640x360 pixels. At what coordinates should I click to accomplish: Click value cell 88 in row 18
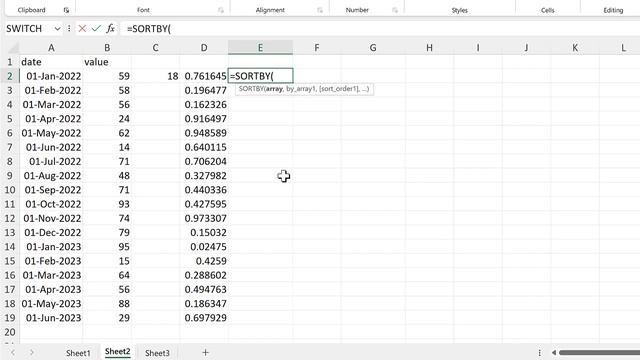(x=107, y=304)
